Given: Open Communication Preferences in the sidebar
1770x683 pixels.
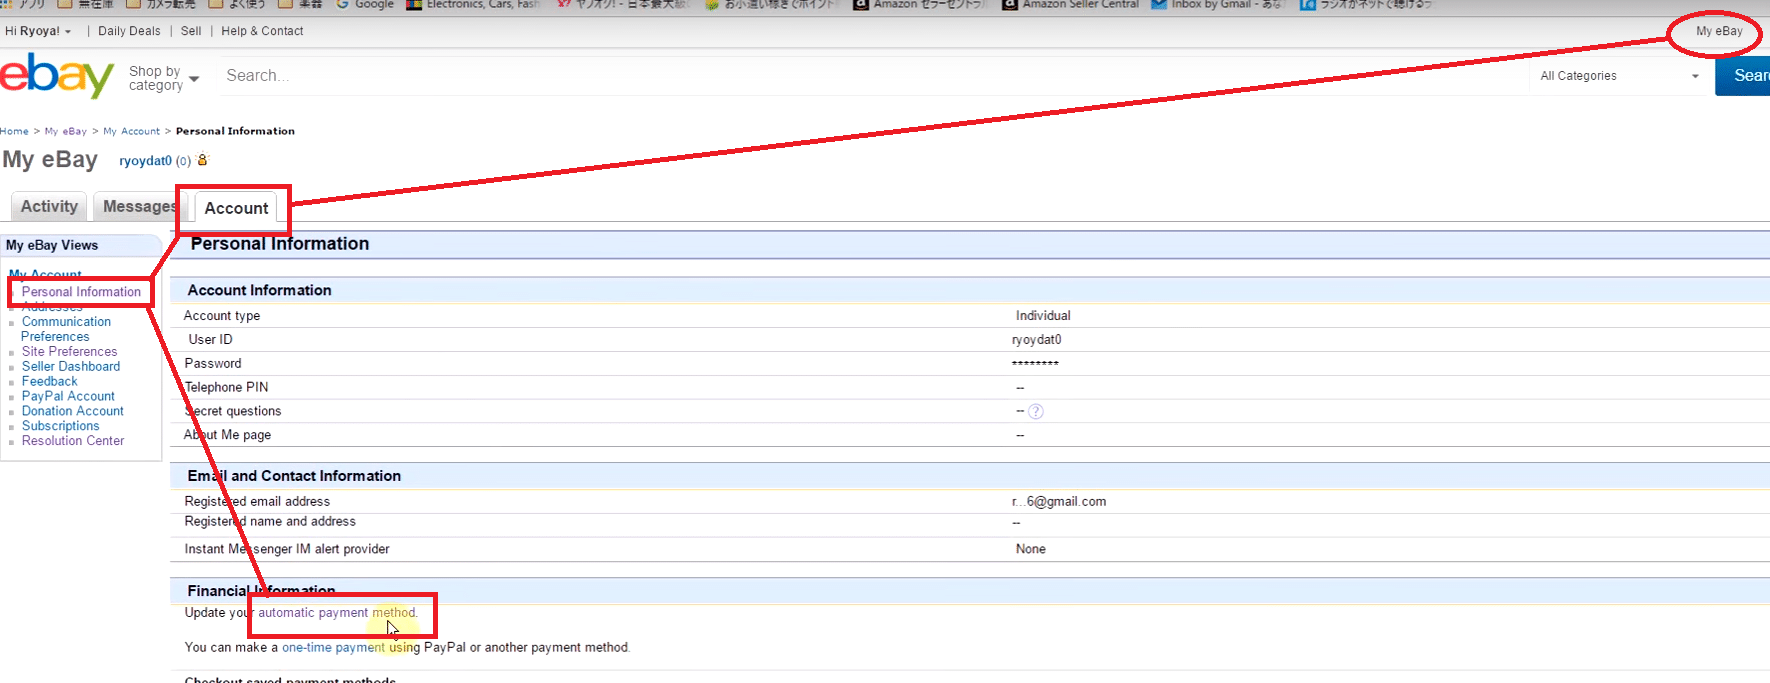Looking at the screenshot, I should pos(66,329).
